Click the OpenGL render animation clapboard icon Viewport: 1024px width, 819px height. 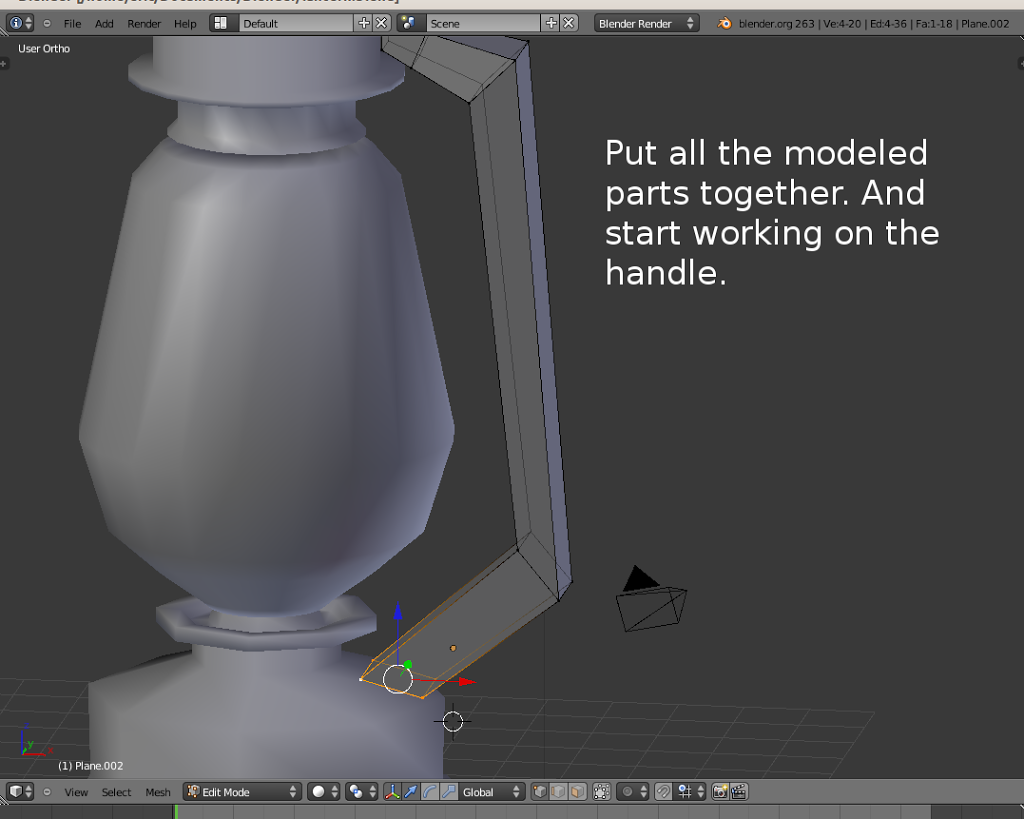click(739, 791)
